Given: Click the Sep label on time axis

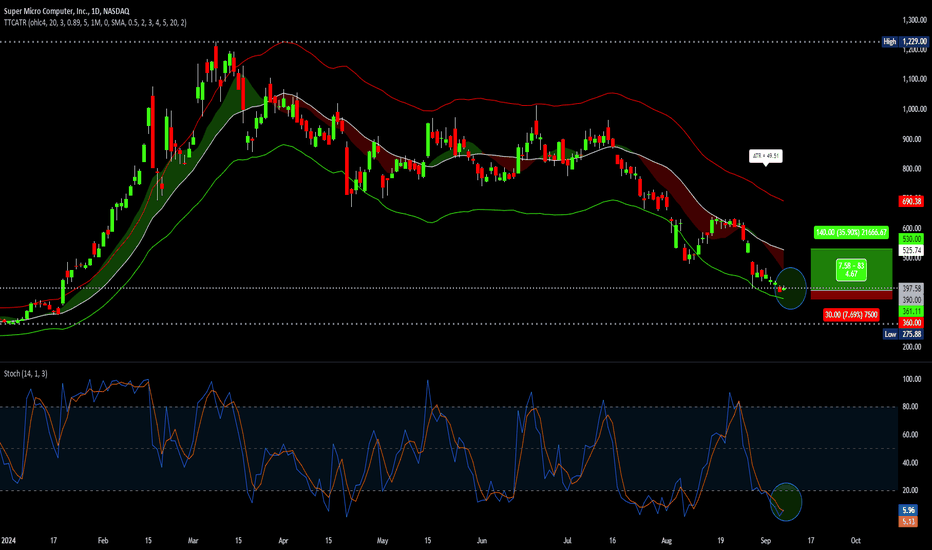Looking at the screenshot, I should [x=766, y=540].
